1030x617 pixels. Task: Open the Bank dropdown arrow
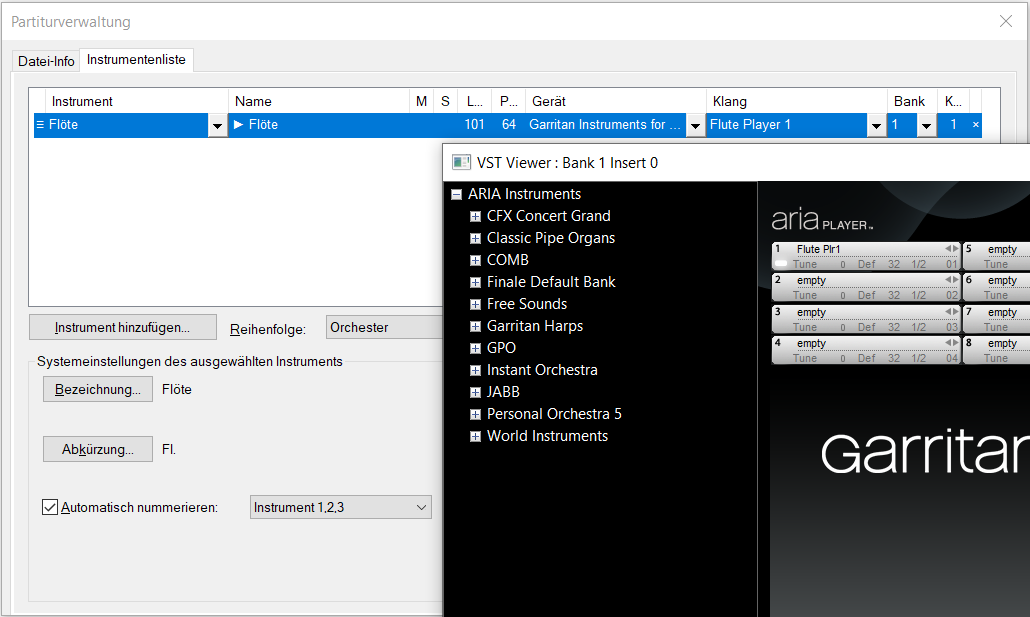pyautogui.click(x=926, y=125)
